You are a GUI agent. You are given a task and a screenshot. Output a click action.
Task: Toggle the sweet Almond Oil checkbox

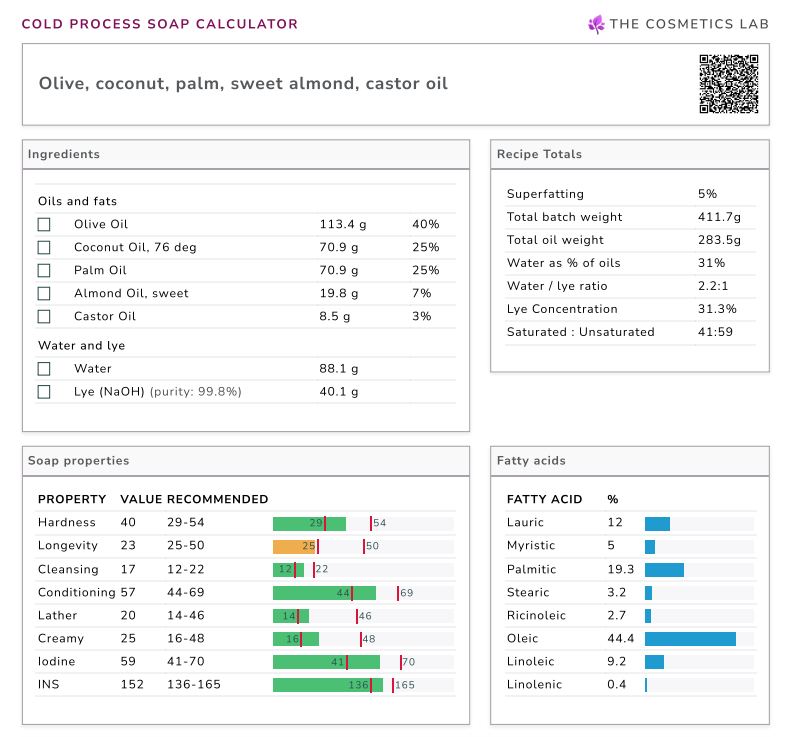point(44,293)
